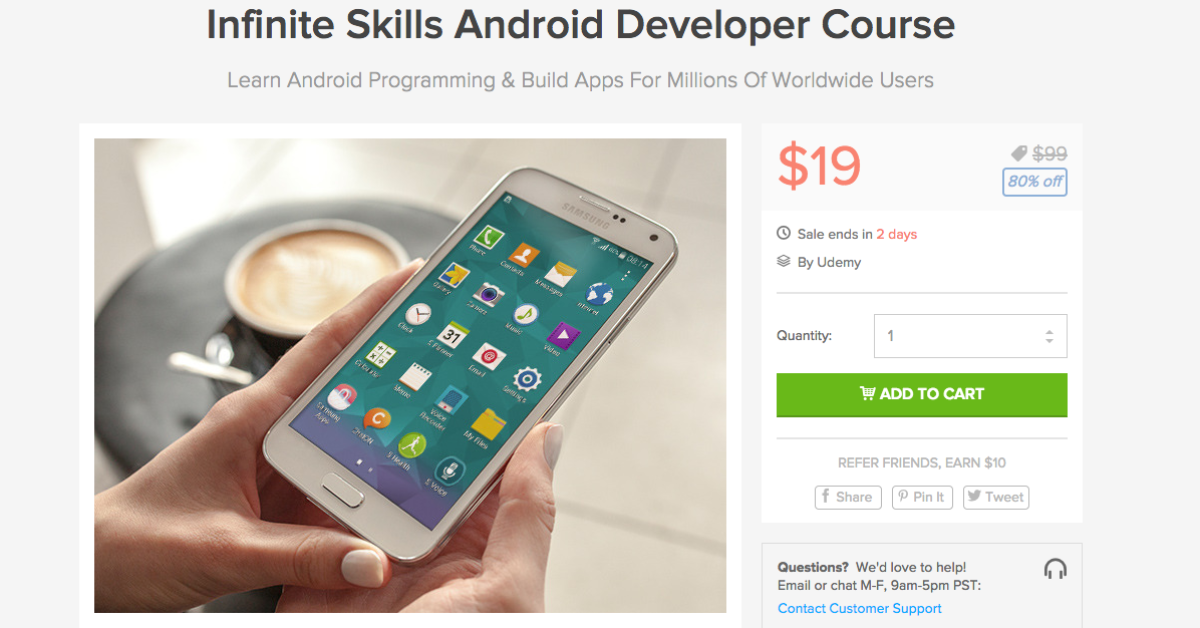Share the course on Facebook
The width and height of the screenshot is (1200, 628).
point(847,497)
